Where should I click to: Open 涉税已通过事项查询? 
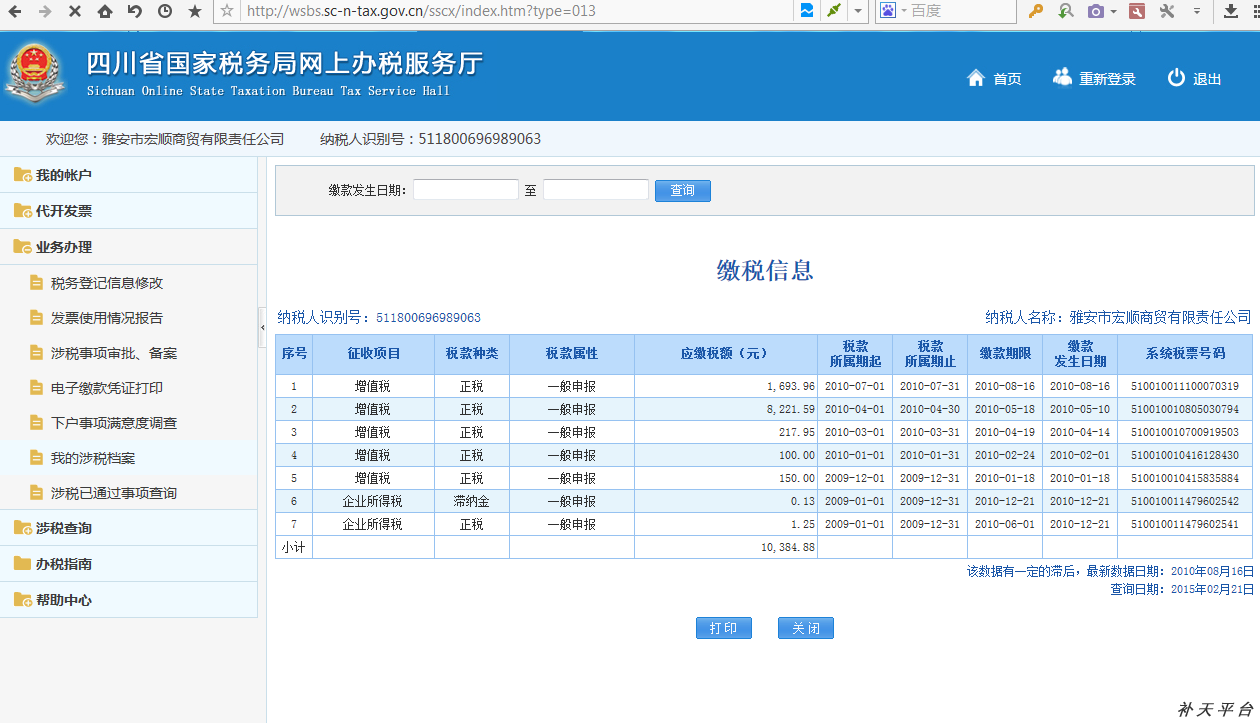[114, 493]
